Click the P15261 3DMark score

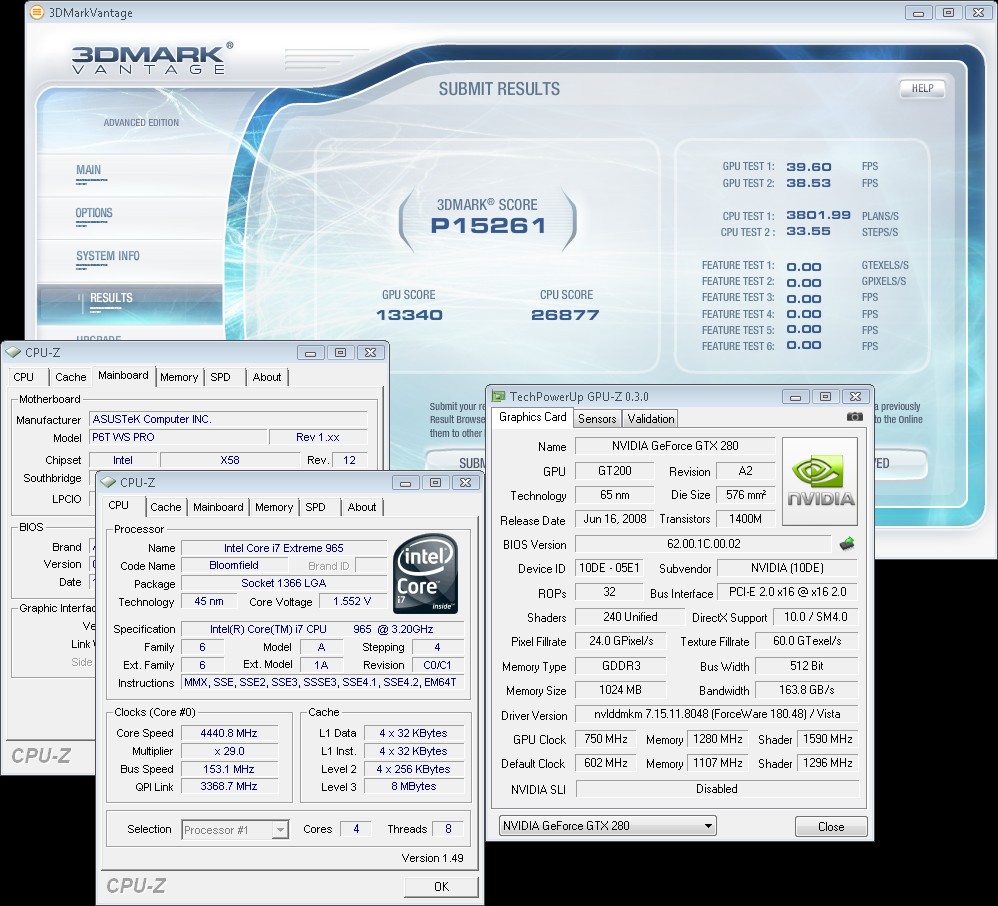[x=488, y=225]
